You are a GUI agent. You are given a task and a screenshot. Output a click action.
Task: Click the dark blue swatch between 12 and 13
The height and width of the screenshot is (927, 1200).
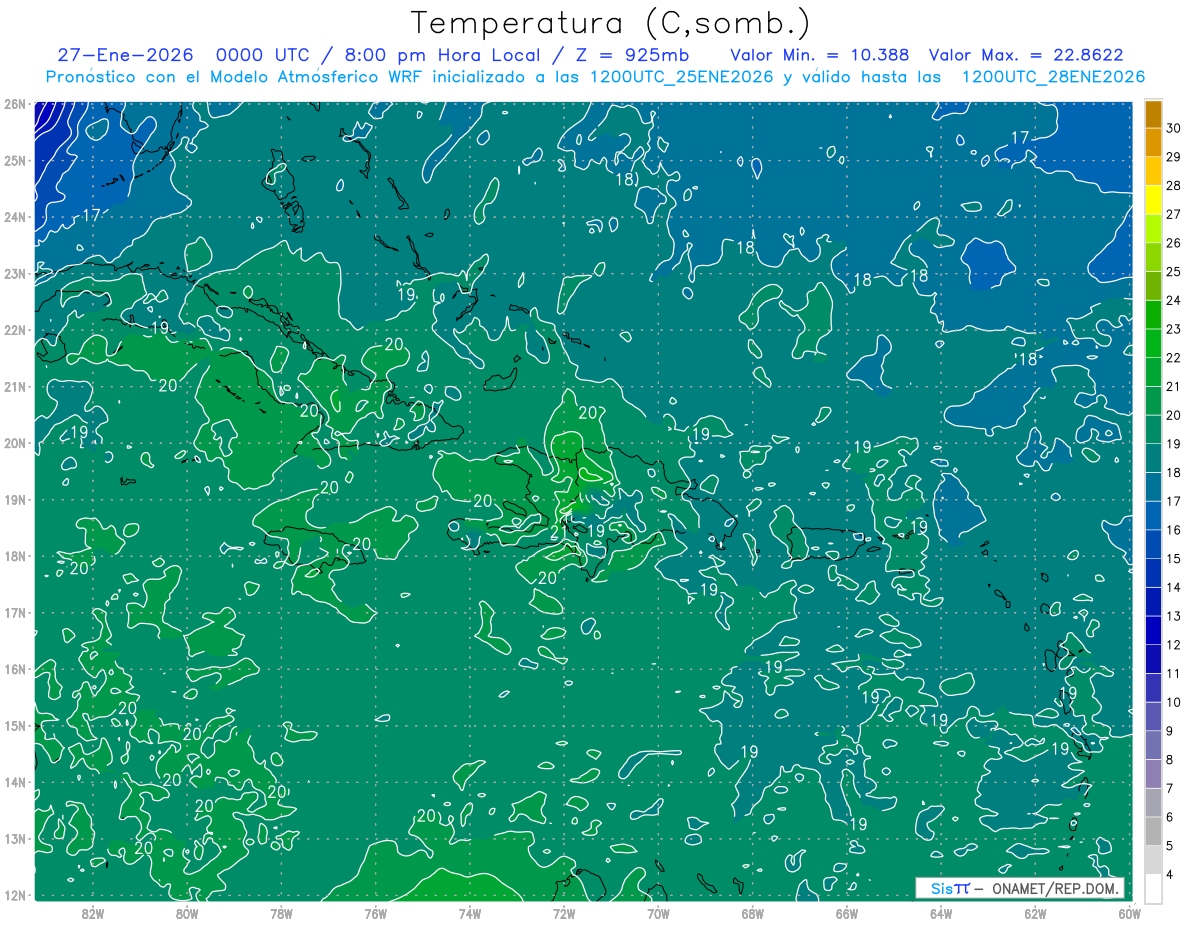coord(1153,631)
